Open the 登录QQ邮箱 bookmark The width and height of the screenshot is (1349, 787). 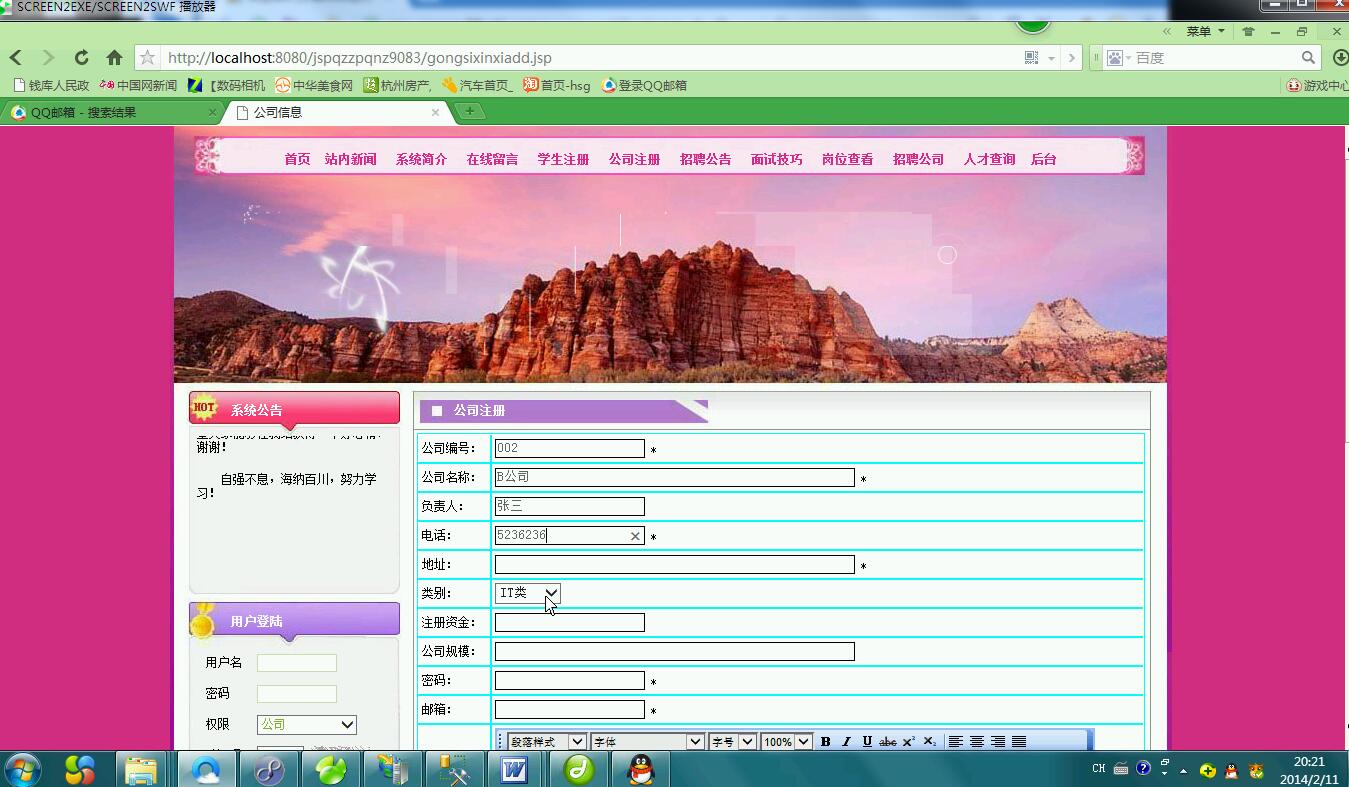pos(644,85)
